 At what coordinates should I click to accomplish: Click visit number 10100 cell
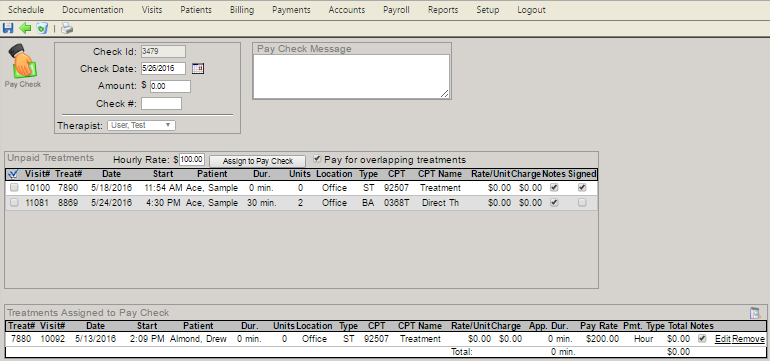pyautogui.click(x=38, y=188)
